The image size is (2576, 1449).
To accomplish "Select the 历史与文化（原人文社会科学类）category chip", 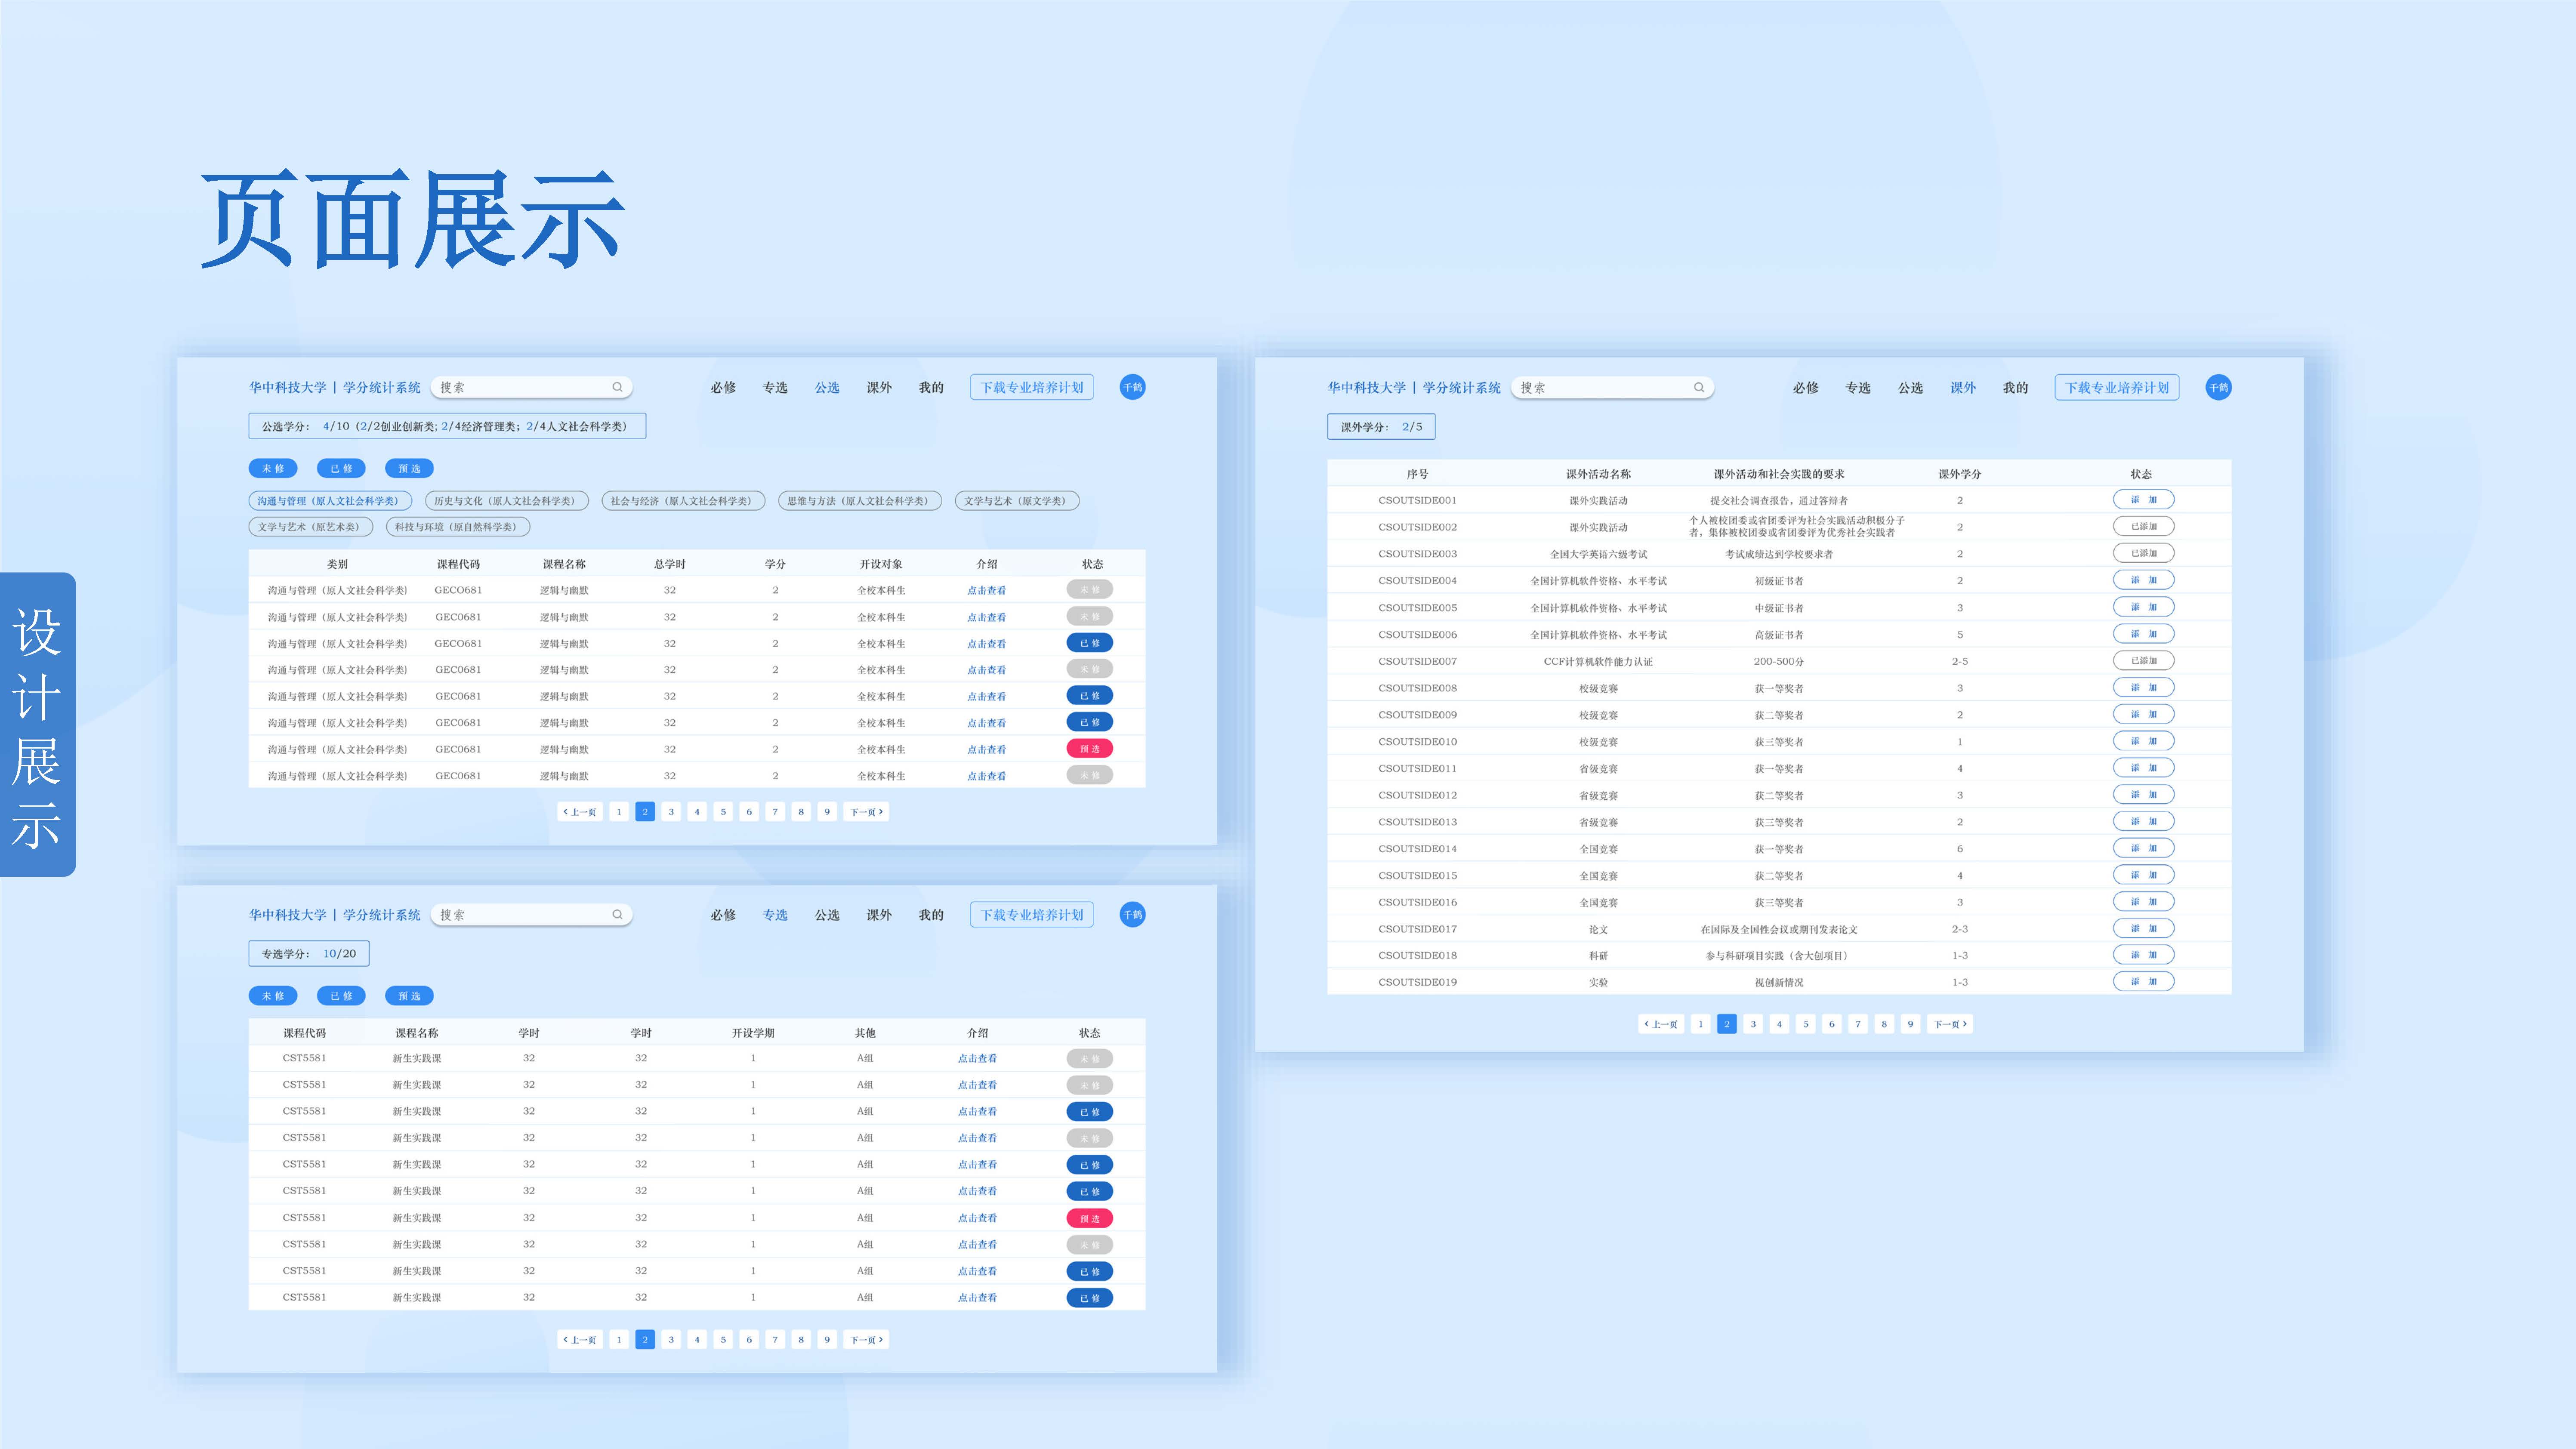I will click(x=507, y=501).
